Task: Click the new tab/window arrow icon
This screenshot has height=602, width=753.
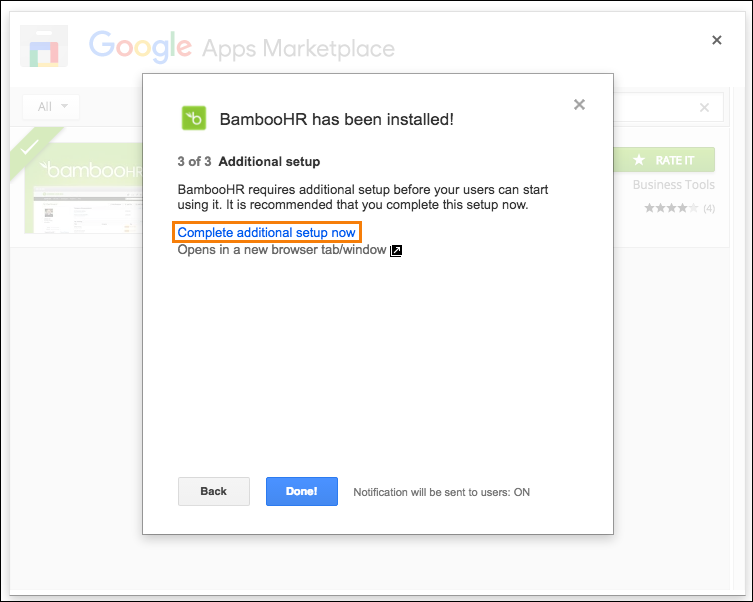Action: (396, 250)
